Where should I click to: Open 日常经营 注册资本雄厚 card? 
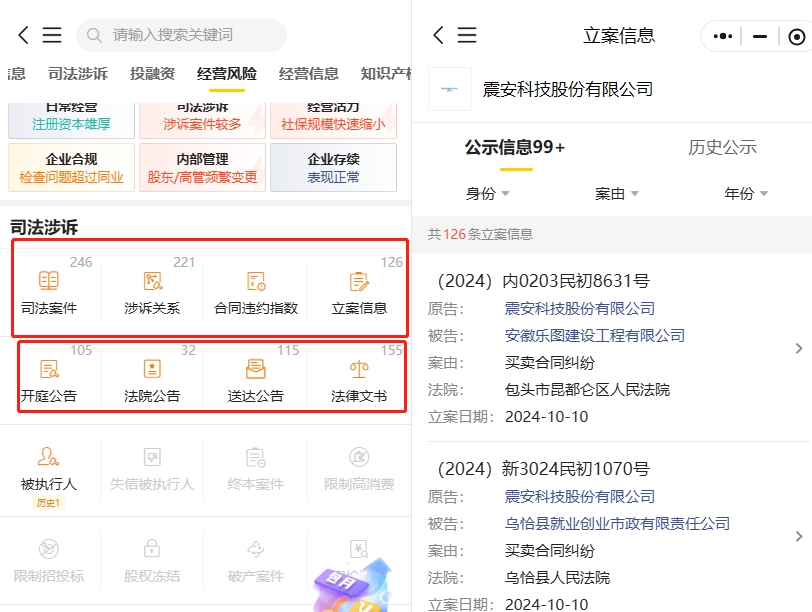coord(71,120)
